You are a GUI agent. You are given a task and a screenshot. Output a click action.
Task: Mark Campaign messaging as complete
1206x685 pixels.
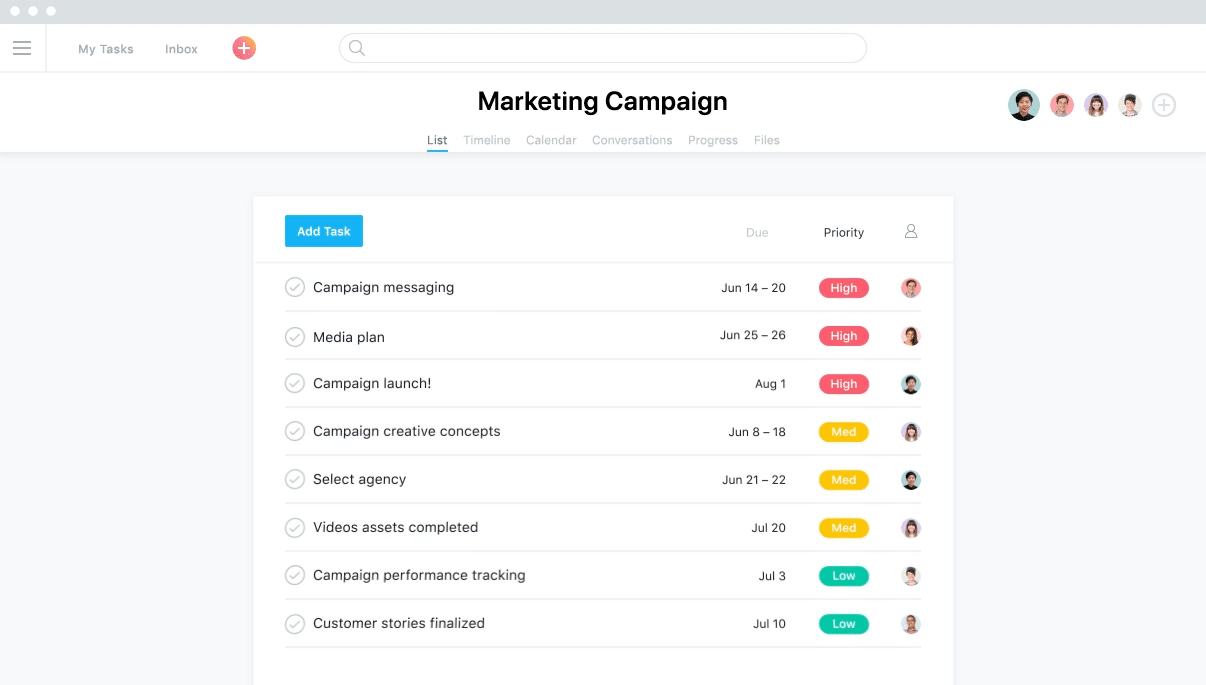coord(295,287)
